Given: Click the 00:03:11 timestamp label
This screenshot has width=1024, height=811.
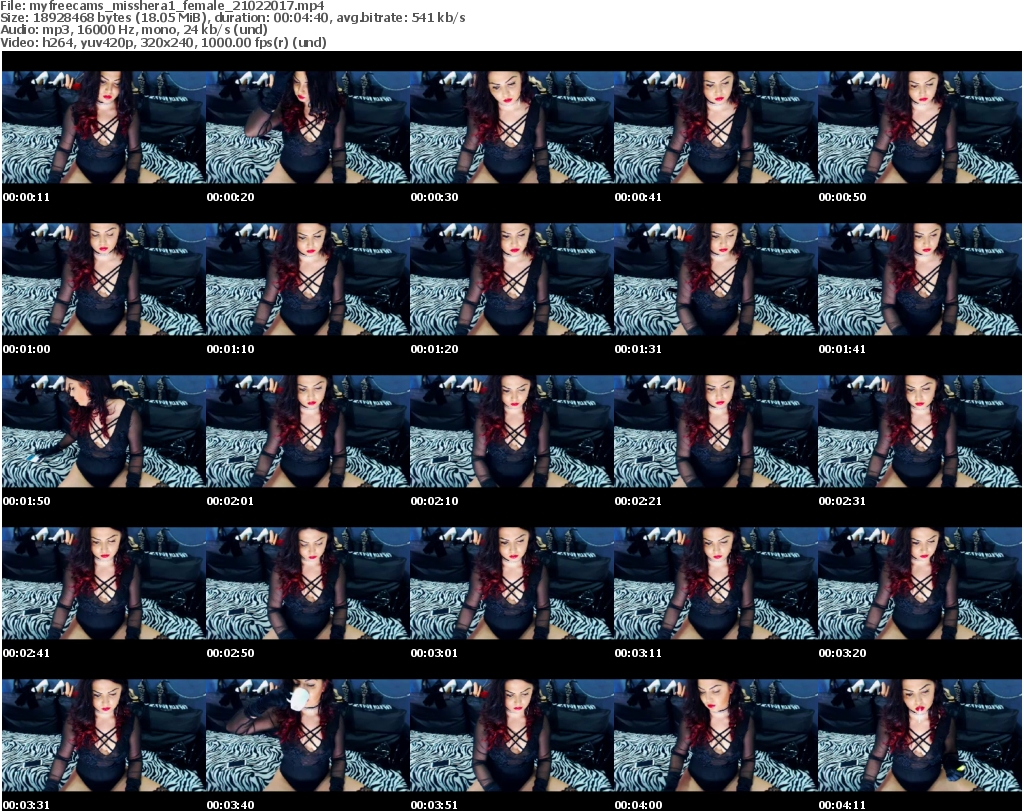Looking at the screenshot, I should [x=638, y=653].
